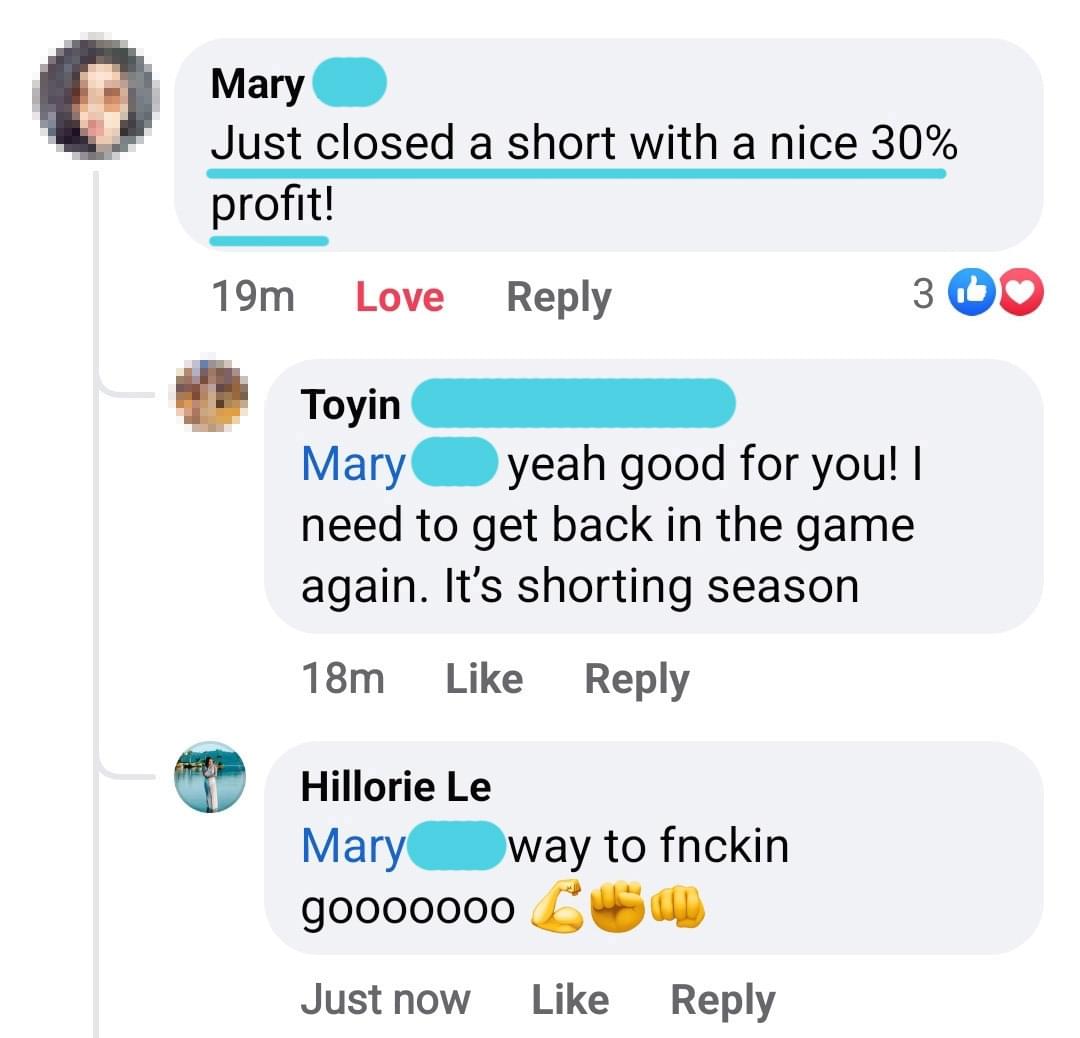The height and width of the screenshot is (1038, 1080).
Task: Toggle Love reaction on Mary's comment
Action: 399,298
